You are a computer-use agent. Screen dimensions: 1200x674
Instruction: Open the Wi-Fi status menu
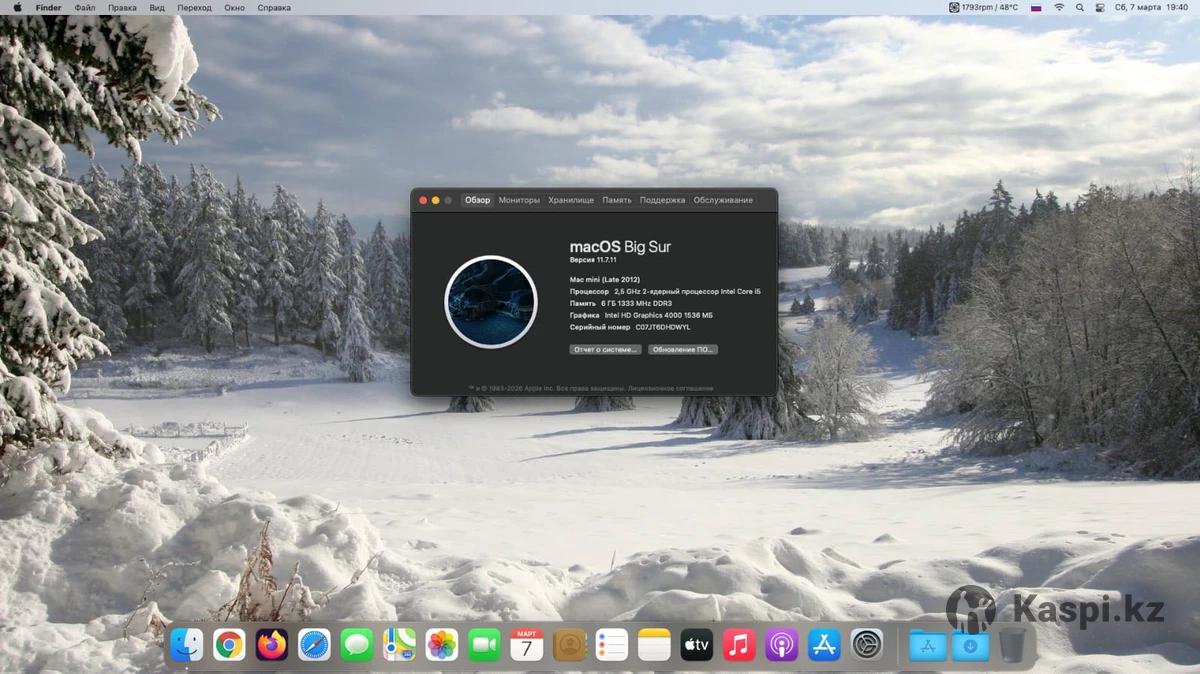1058,7
